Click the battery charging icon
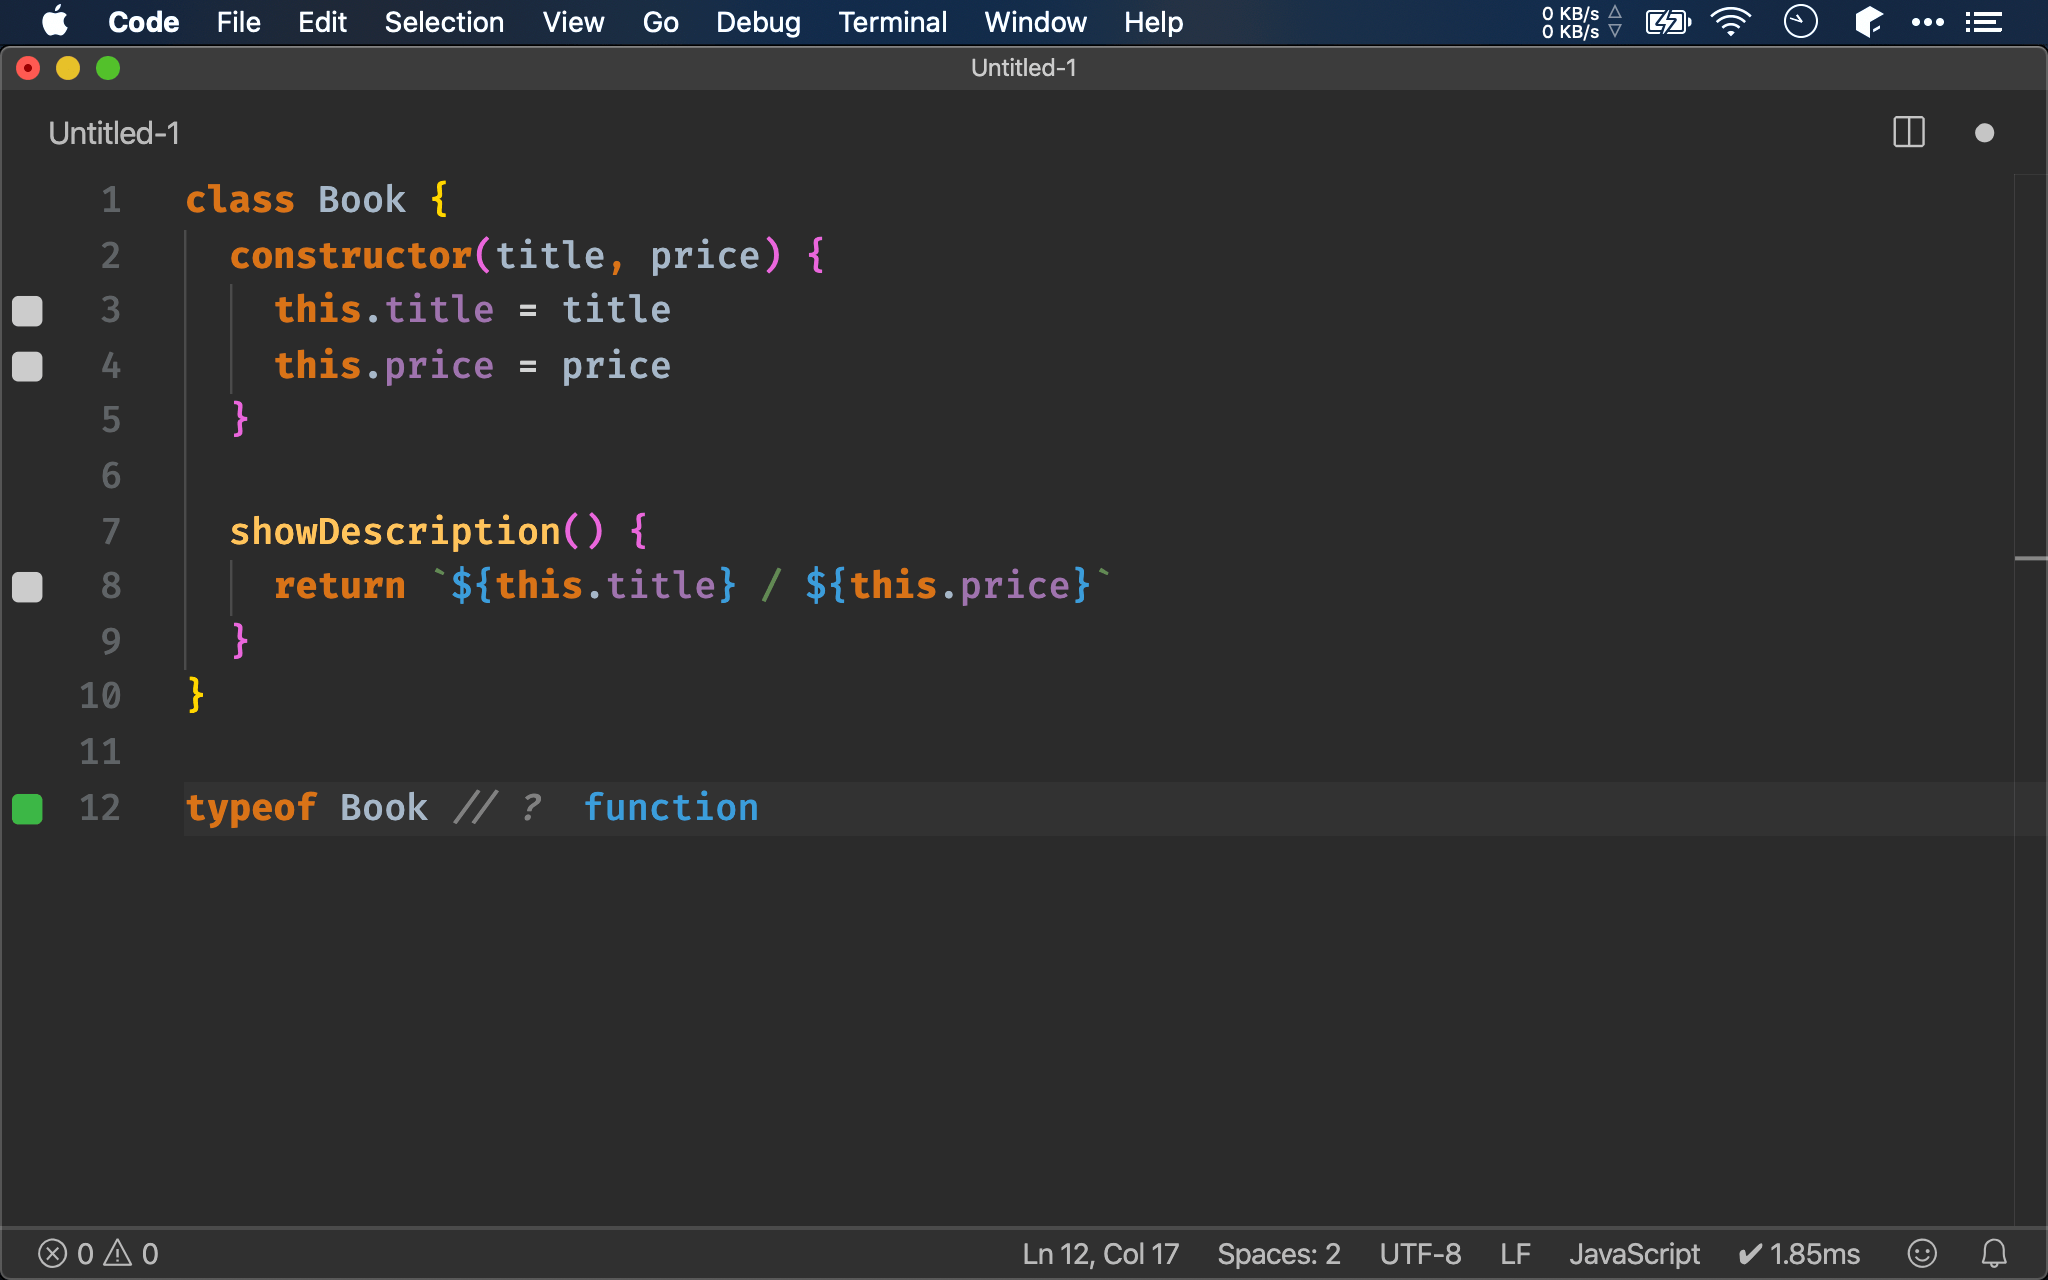The image size is (2048, 1280). click(x=1668, y=21)
